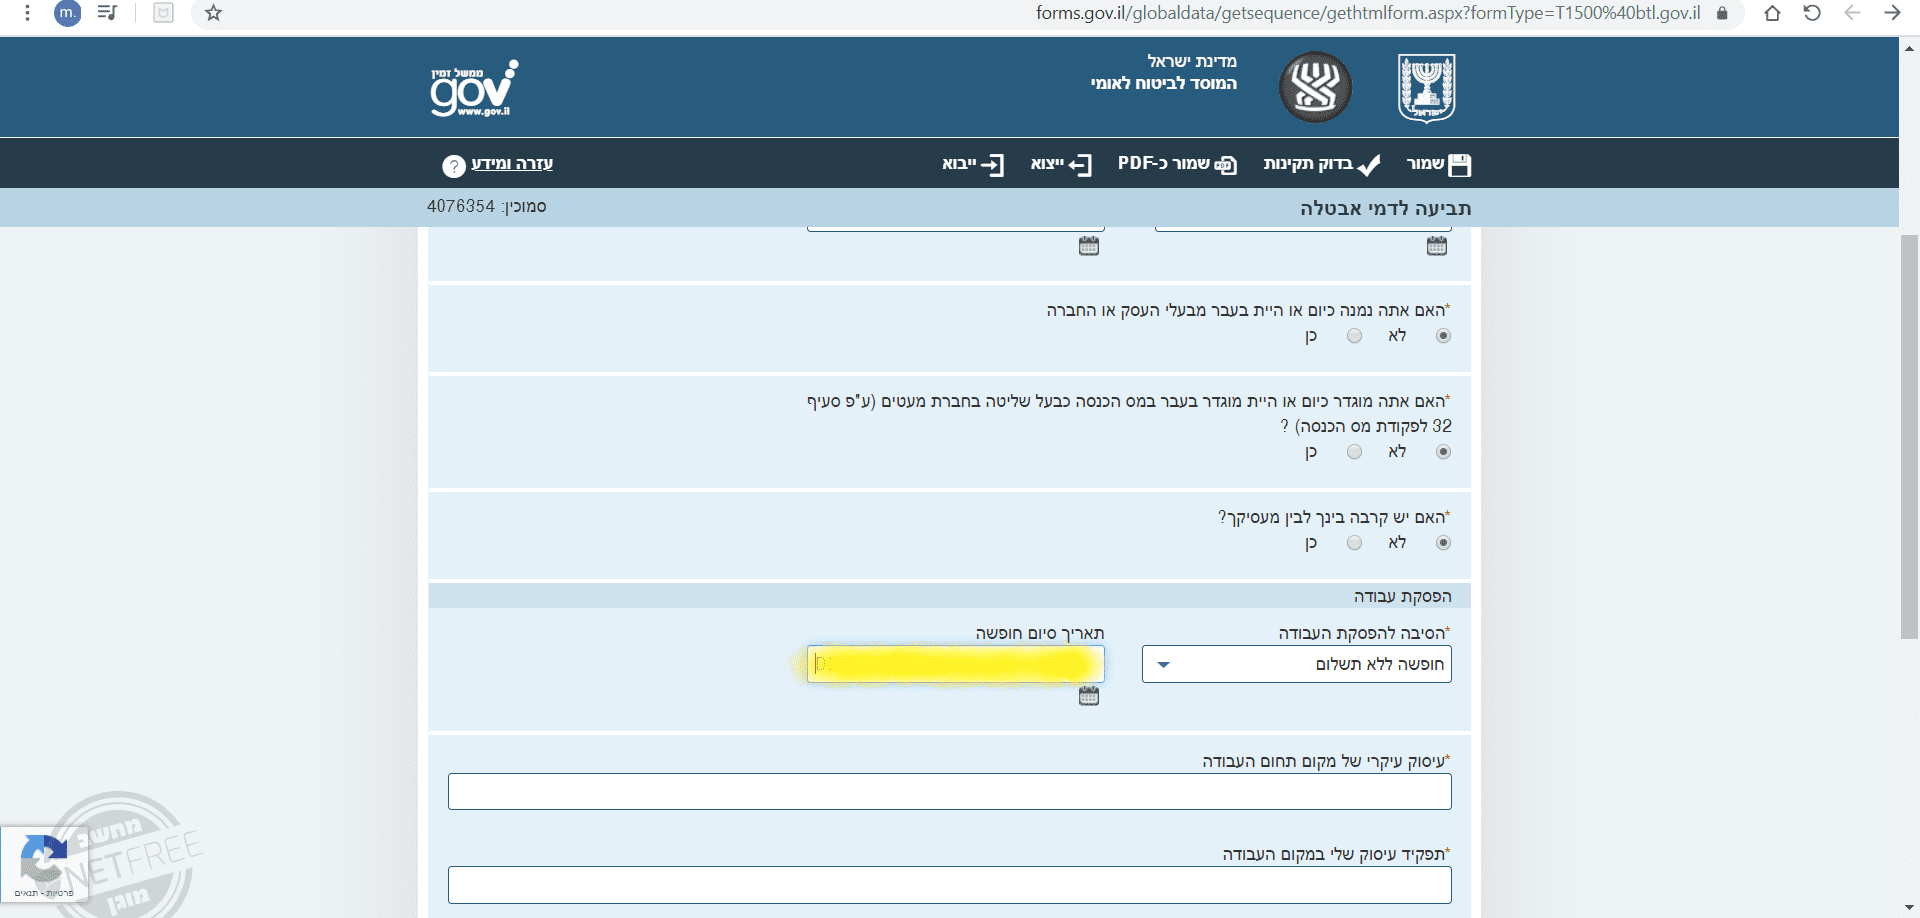Click the scrollbar down arrow
Image resolution: width=1920 pixels, height=918 pixels.
[1910, 908]
